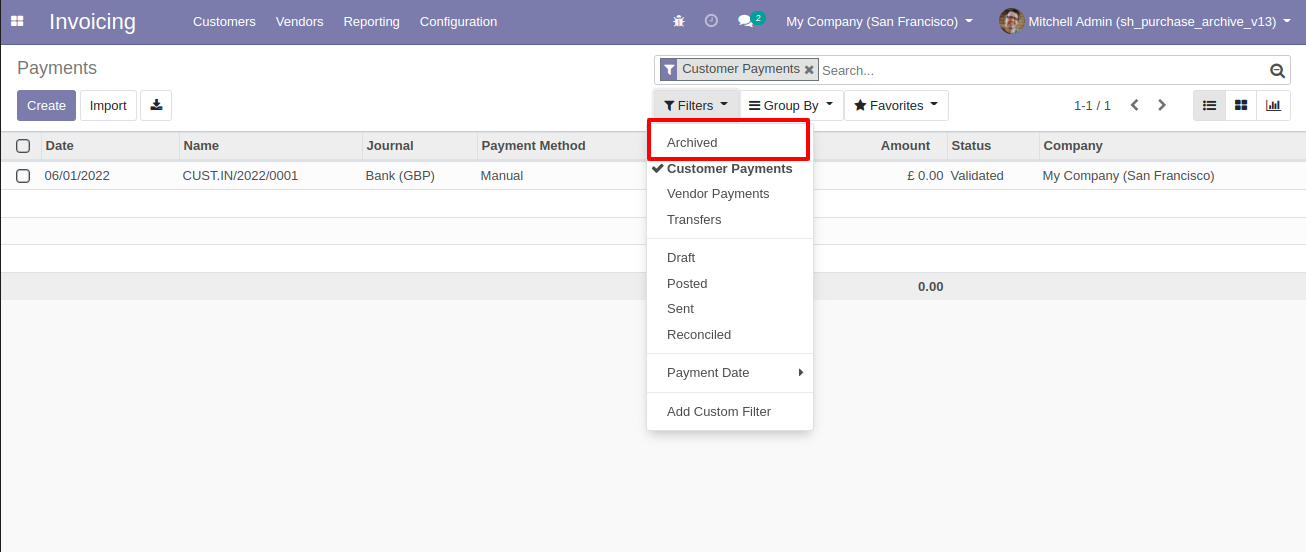
Task: Toggle the select-all header checkbox
Action: (23, 146)
